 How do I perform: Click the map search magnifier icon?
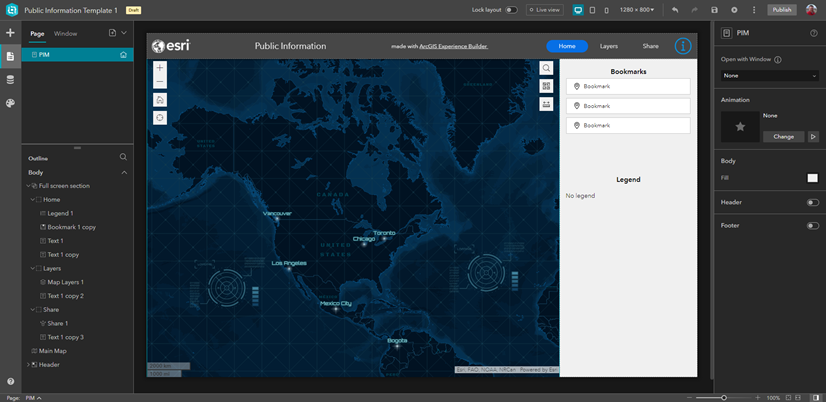click(x=546, y=68)
